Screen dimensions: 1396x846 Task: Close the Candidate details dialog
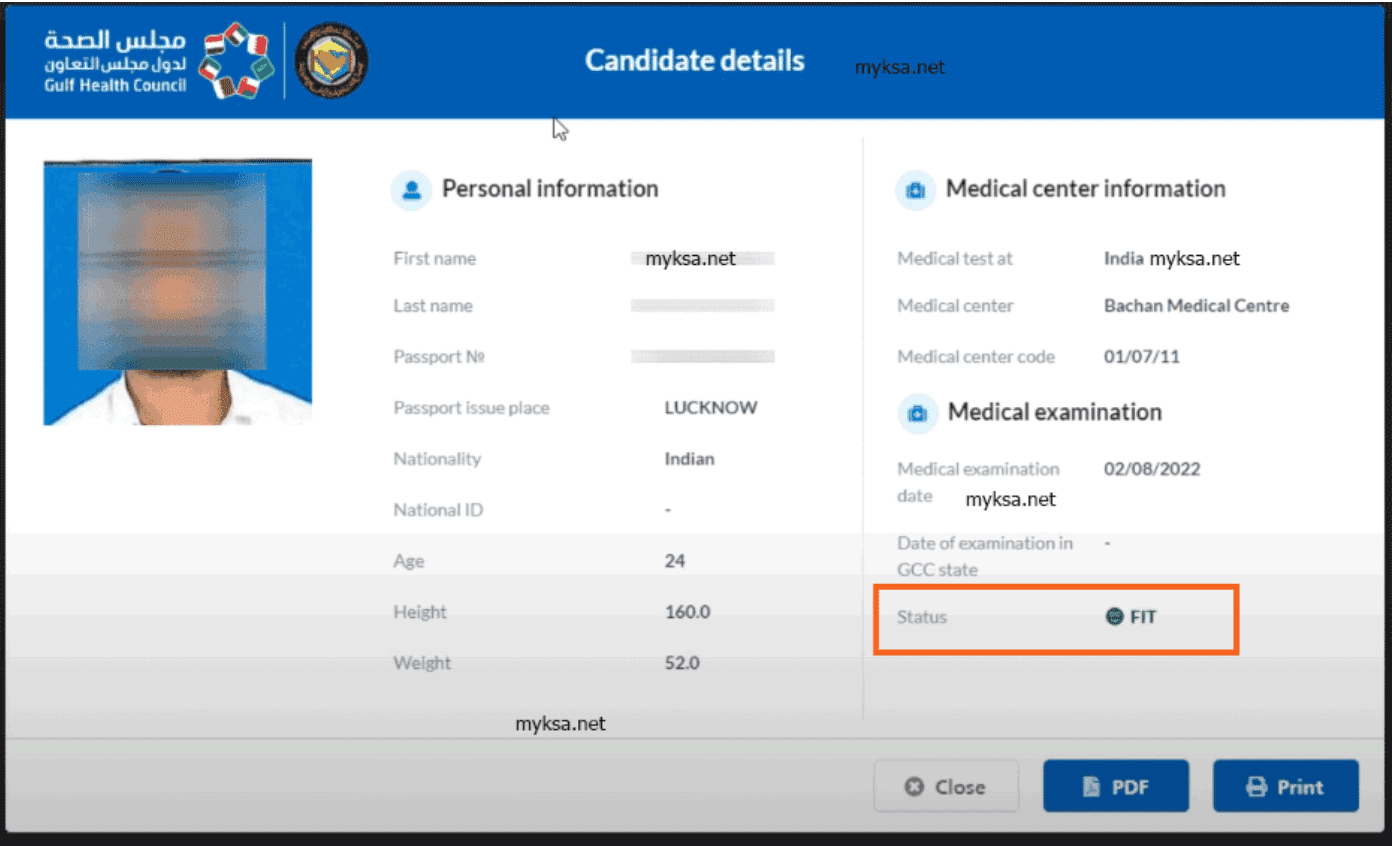(946, 787)
